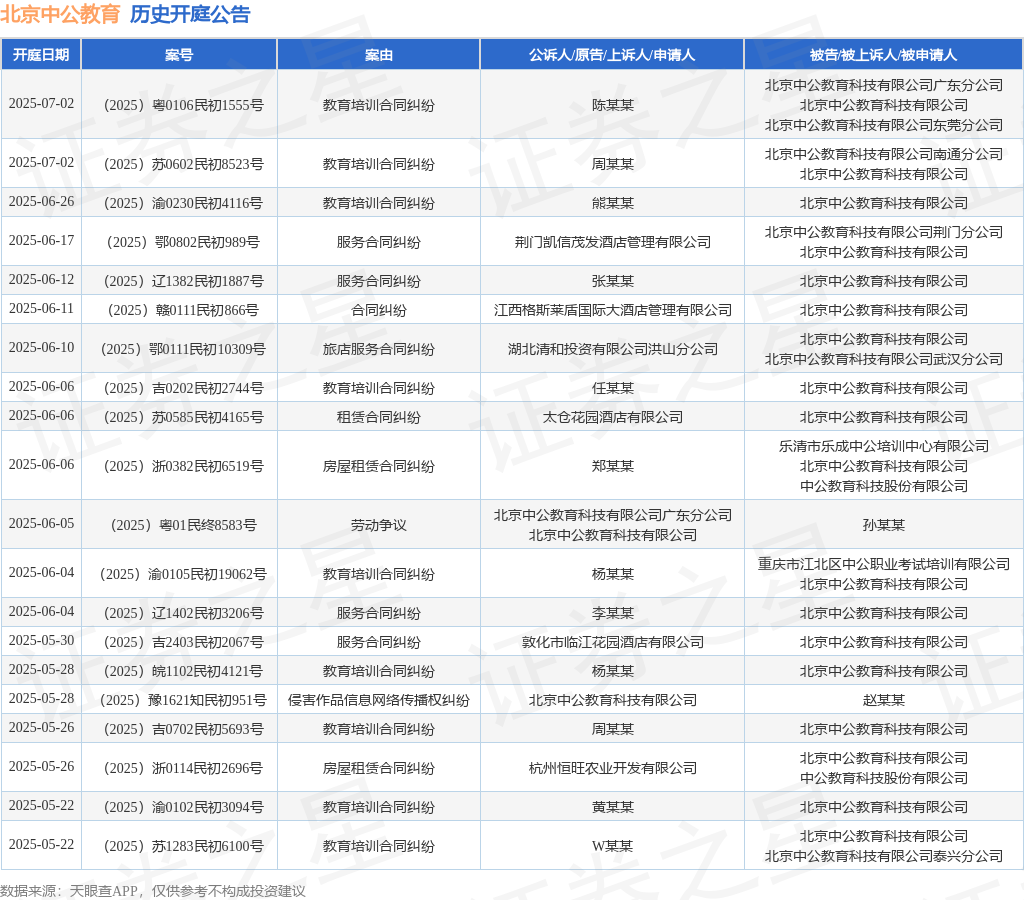The width and height of the screenshot is (1024, 900).
Task: Click the 案由 column header
Action: pos(379,55)
